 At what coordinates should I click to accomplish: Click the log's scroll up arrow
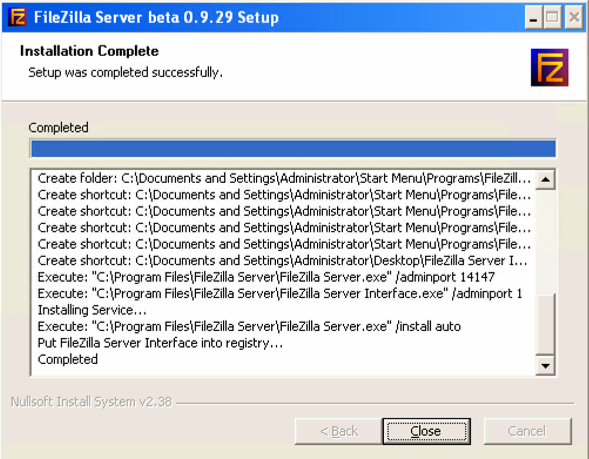(x=545, y=180)
